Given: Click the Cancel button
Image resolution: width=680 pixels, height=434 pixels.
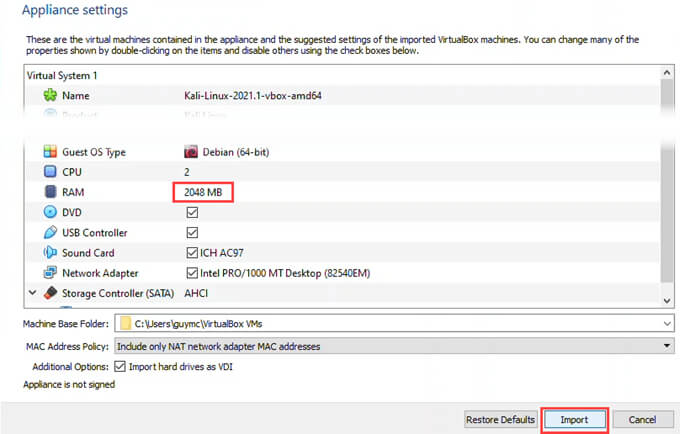Looking at the screenshot, I should pyautogui.click(x=642, y=420).
